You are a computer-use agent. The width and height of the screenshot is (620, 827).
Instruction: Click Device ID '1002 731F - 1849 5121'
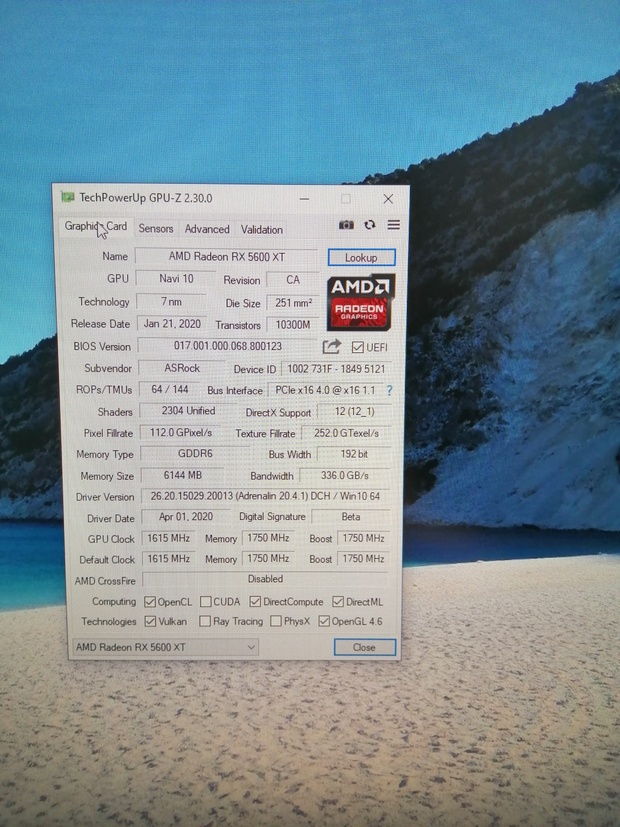pyautogui.click(x=336, y=369)
